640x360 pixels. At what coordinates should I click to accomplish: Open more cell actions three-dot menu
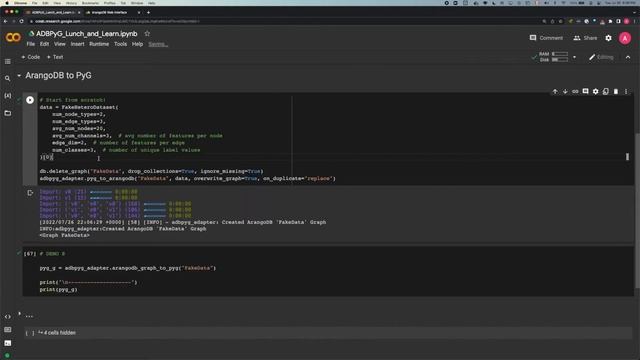pos(626,91)
